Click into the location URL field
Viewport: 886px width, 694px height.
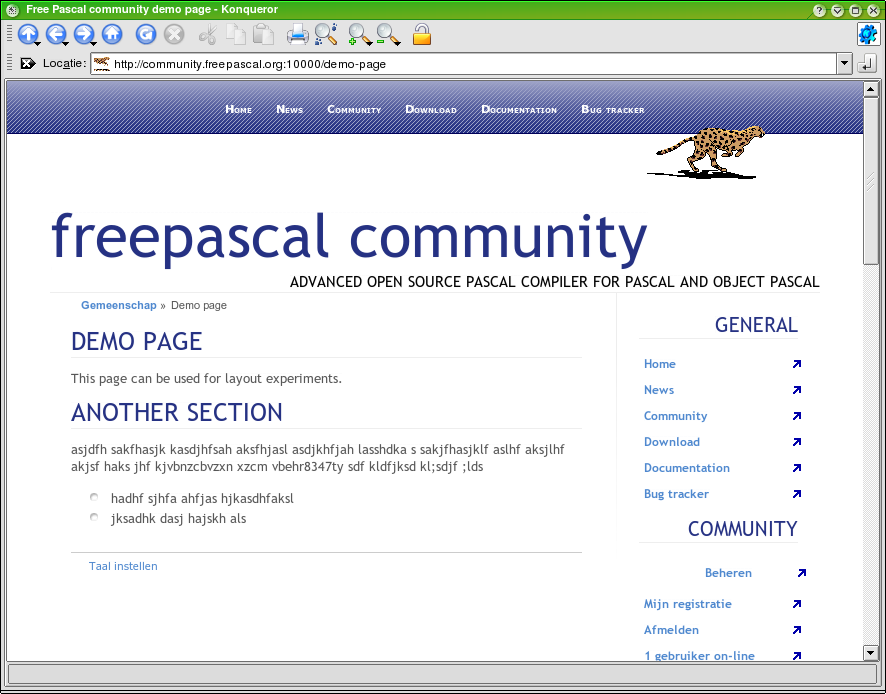[x=470, y=64]
